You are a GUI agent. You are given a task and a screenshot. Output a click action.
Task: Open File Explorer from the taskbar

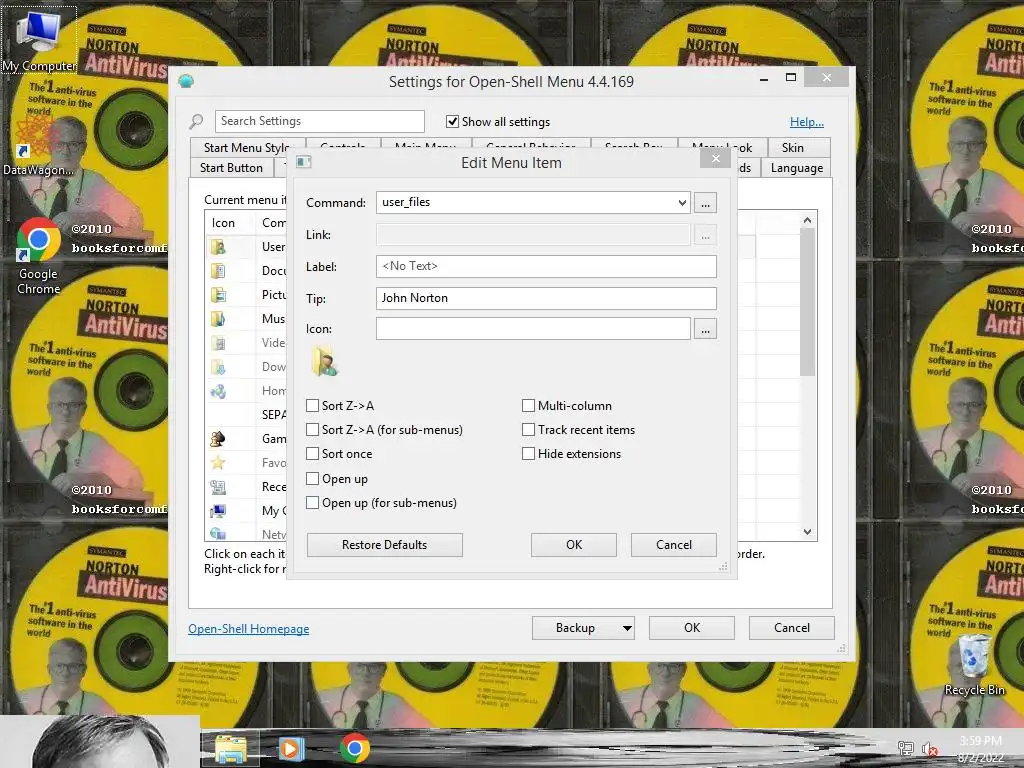tap(231, 748)
